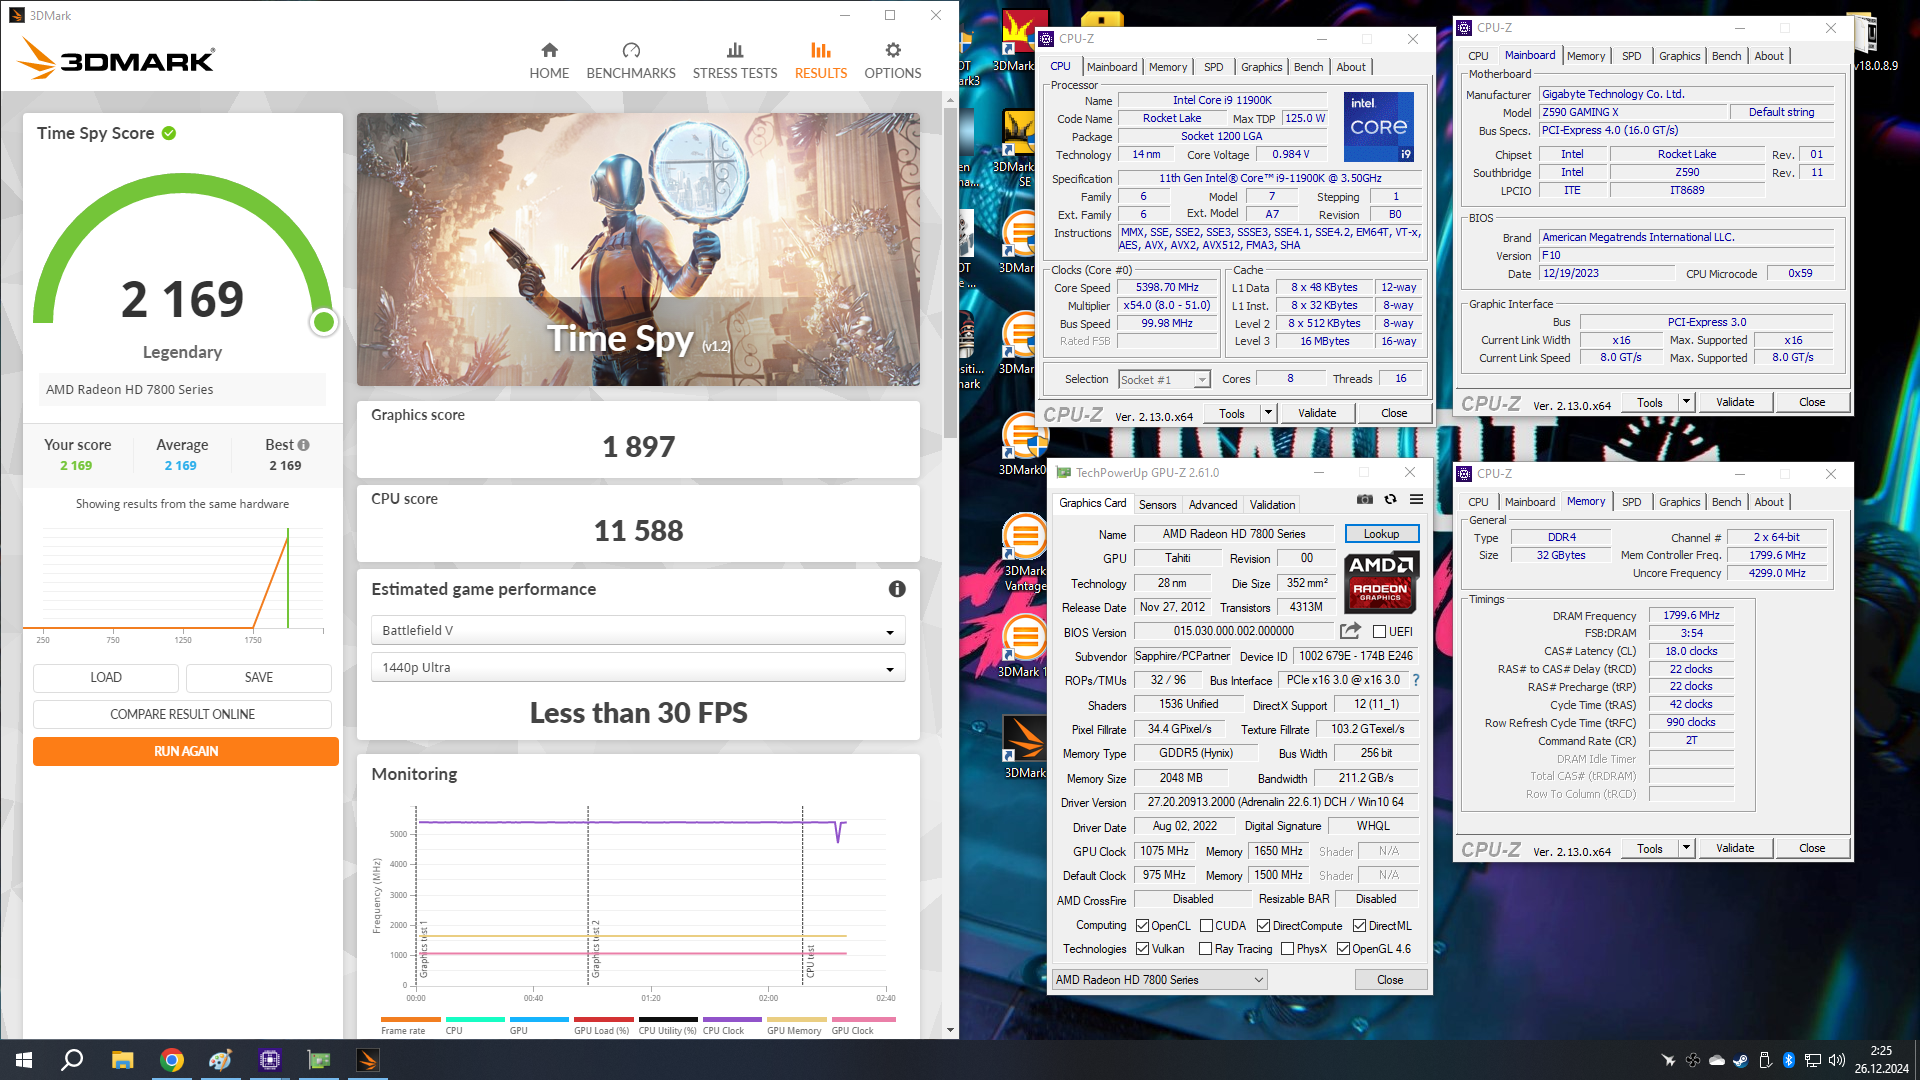Switch to the Sensors tab in GPU-Z
Image resolution: width=1920 pixels, height=1080 pixels.
(1157, 505)
